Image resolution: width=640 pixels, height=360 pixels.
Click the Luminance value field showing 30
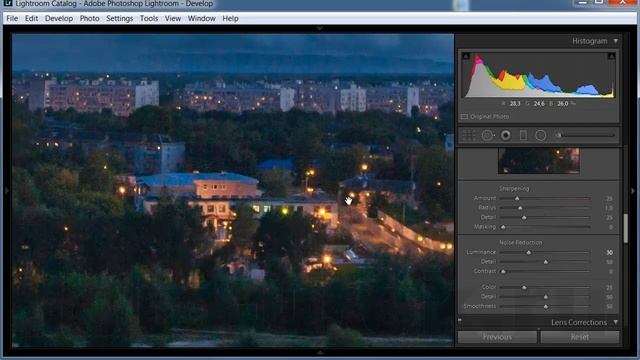pyautogui.click(x=609, y=253)
